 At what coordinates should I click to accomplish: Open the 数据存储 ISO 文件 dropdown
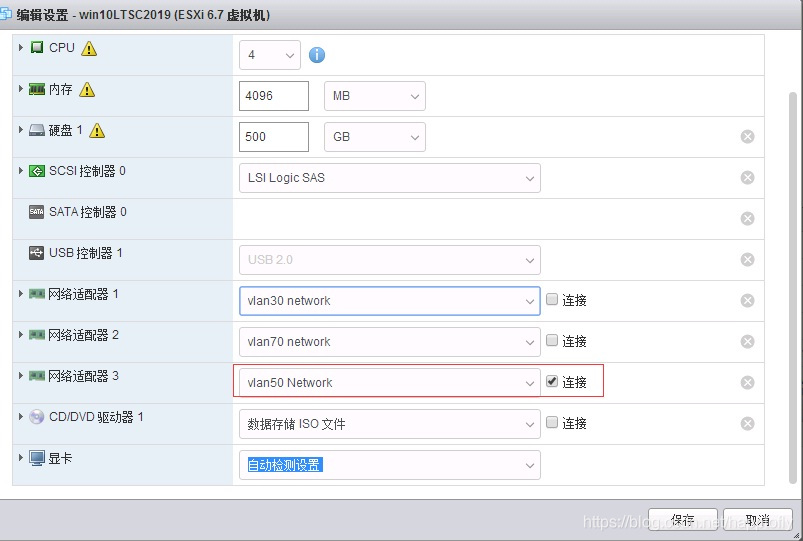coord(390,424)
